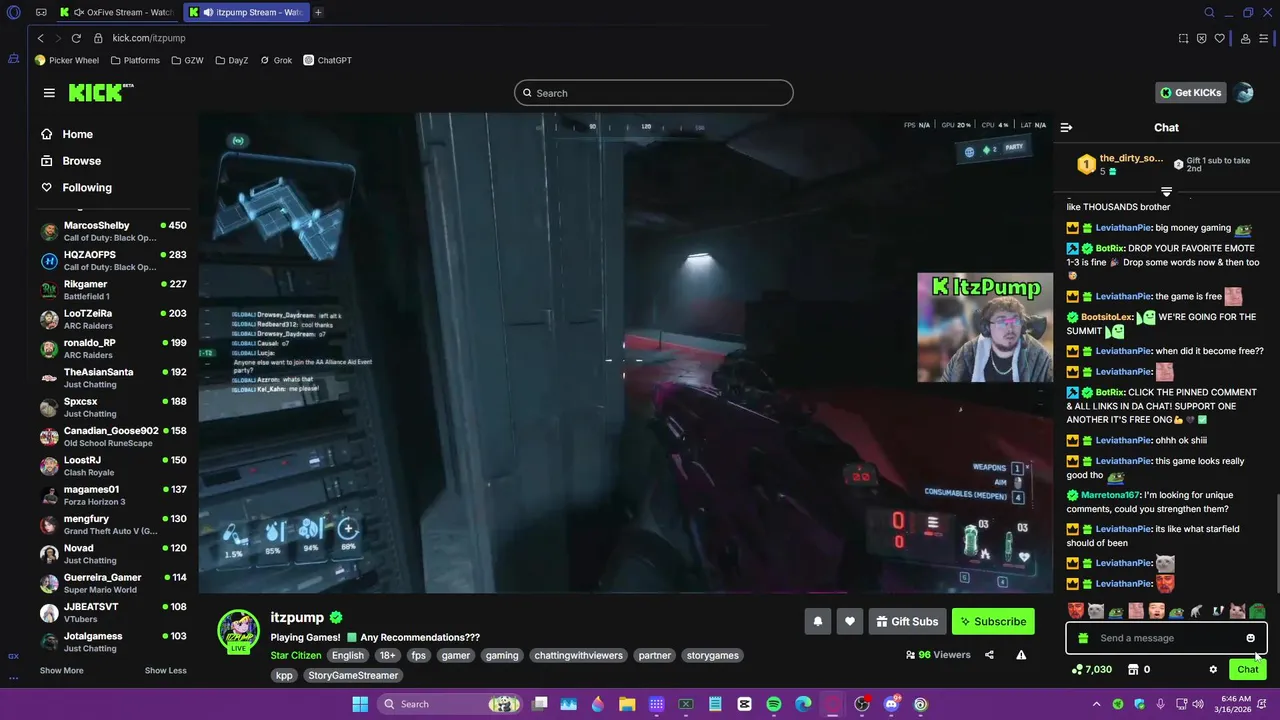Expand the pinned leaderboard chevron in chat
The width and height of the screenshot is (1280, 720).
point(1166,191)
